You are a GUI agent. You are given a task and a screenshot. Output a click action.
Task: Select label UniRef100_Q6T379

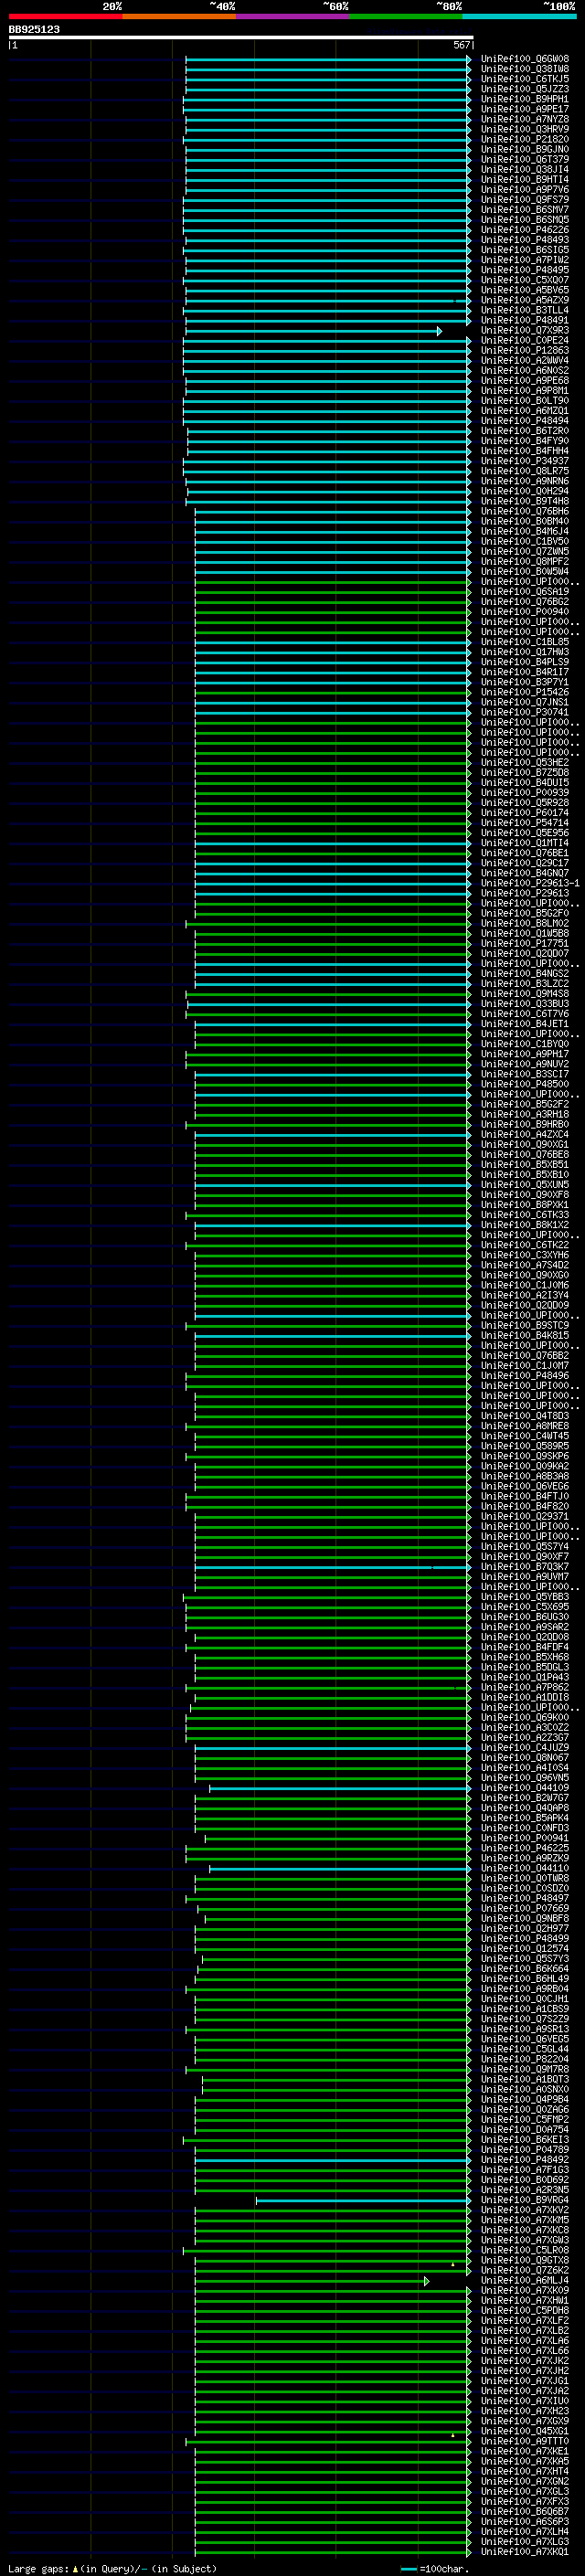coord(525,159)
